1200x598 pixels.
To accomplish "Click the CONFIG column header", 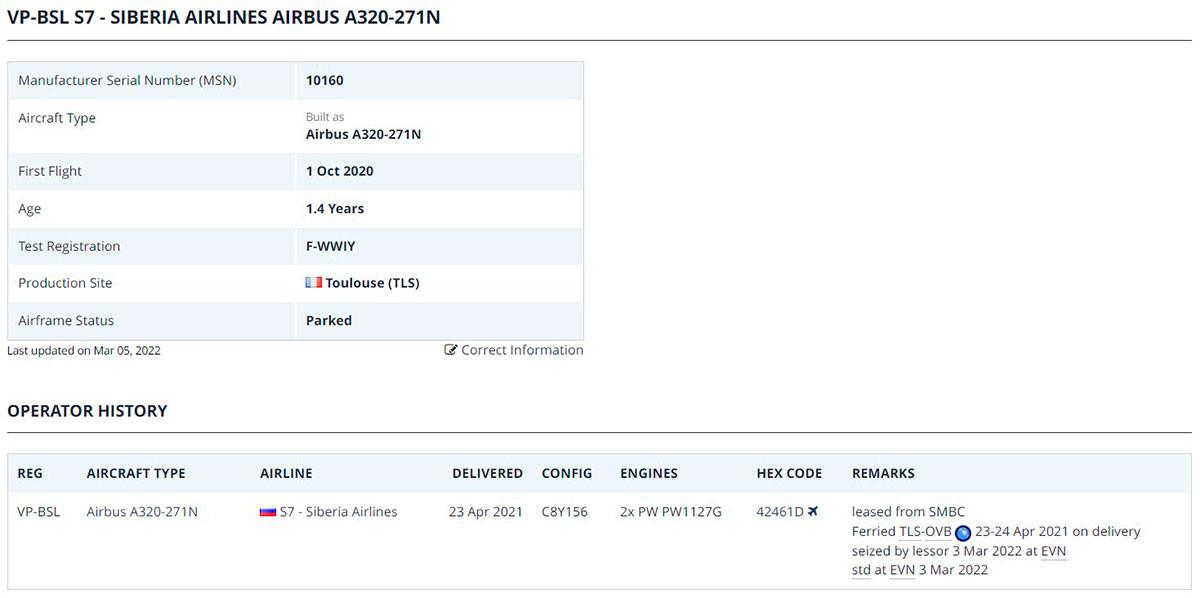I will click(x=567, y=473).
